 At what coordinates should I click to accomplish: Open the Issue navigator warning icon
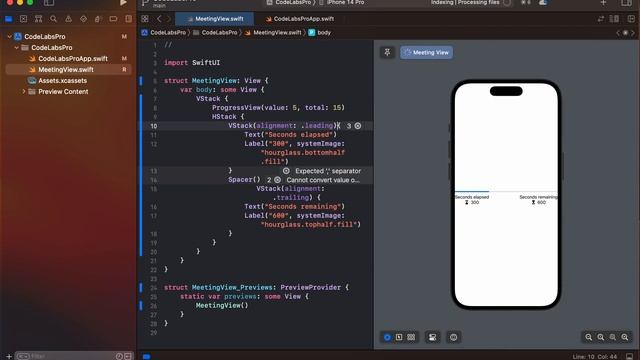(x=69, y=19)
